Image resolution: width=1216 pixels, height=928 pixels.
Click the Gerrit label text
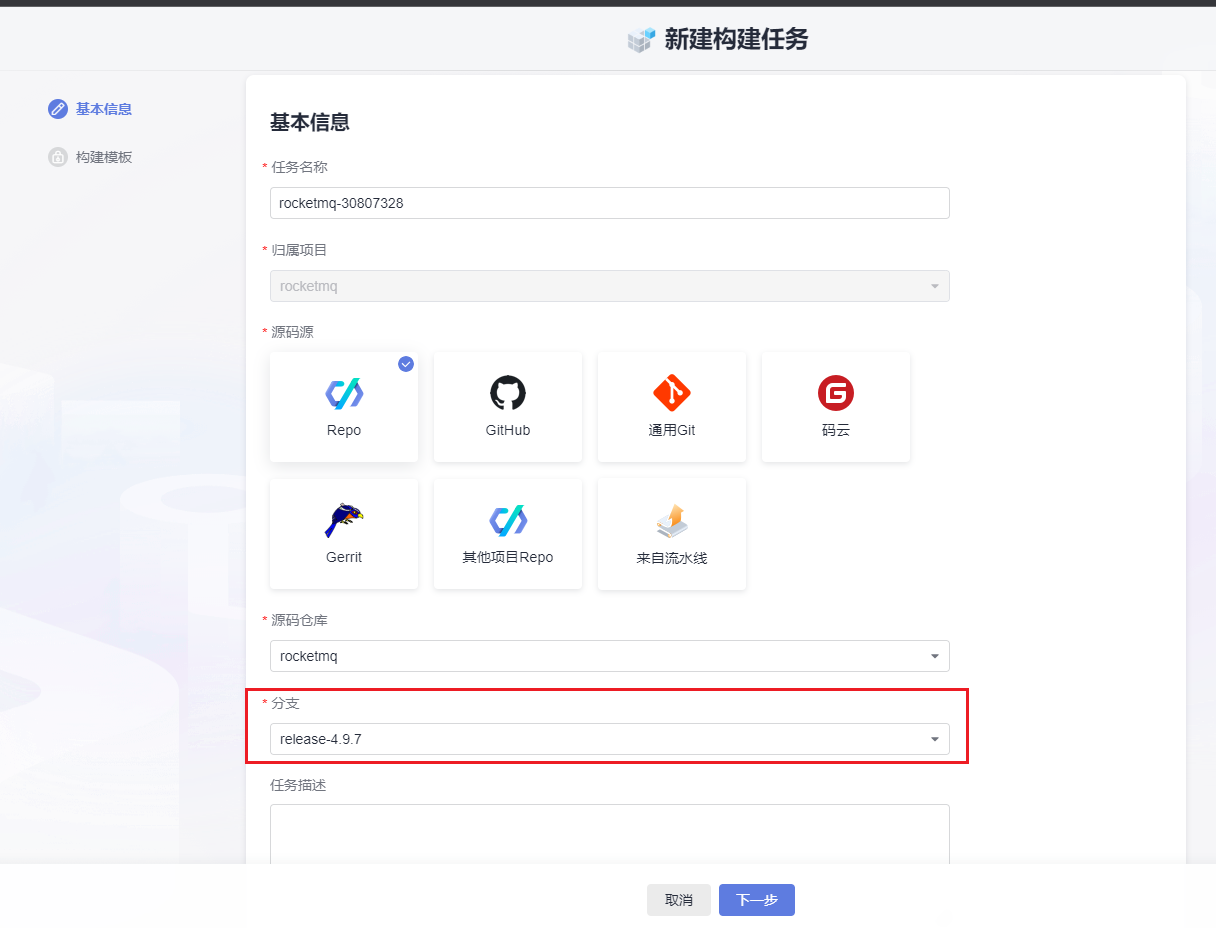(x=344, y=557)
